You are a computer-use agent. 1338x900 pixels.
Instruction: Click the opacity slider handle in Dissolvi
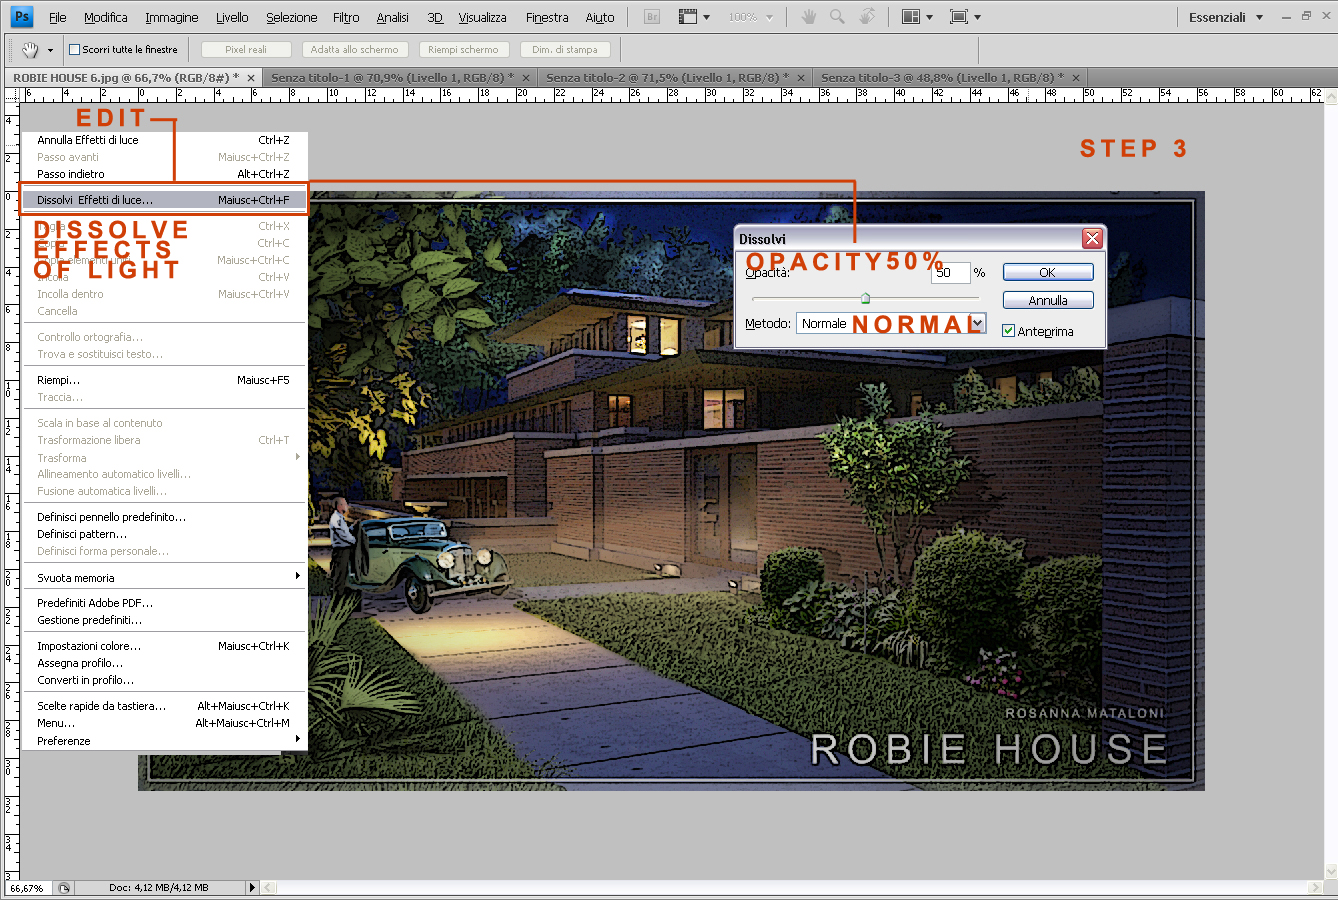[866, 297]
